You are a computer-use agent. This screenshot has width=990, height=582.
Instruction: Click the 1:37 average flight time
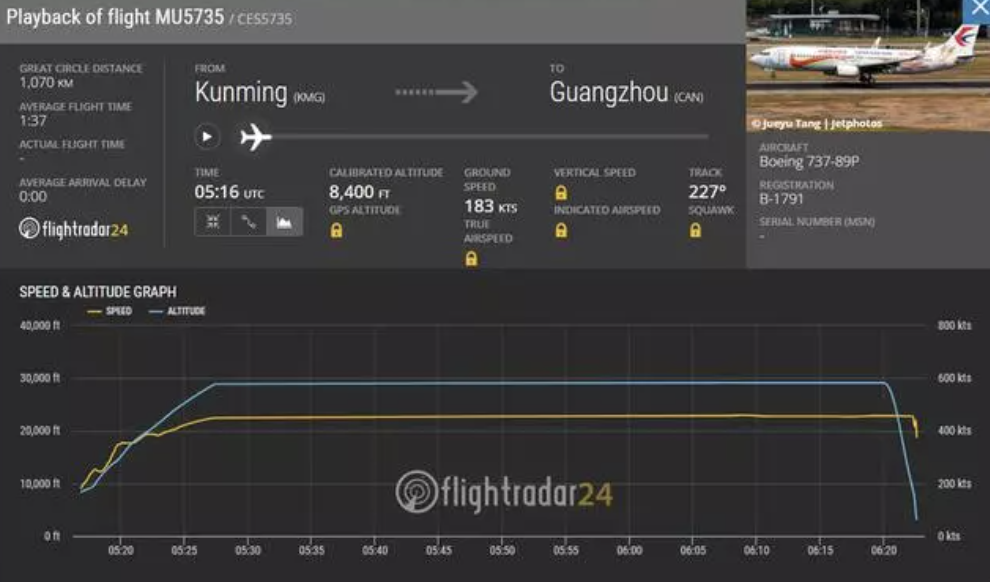coord(33,121)
